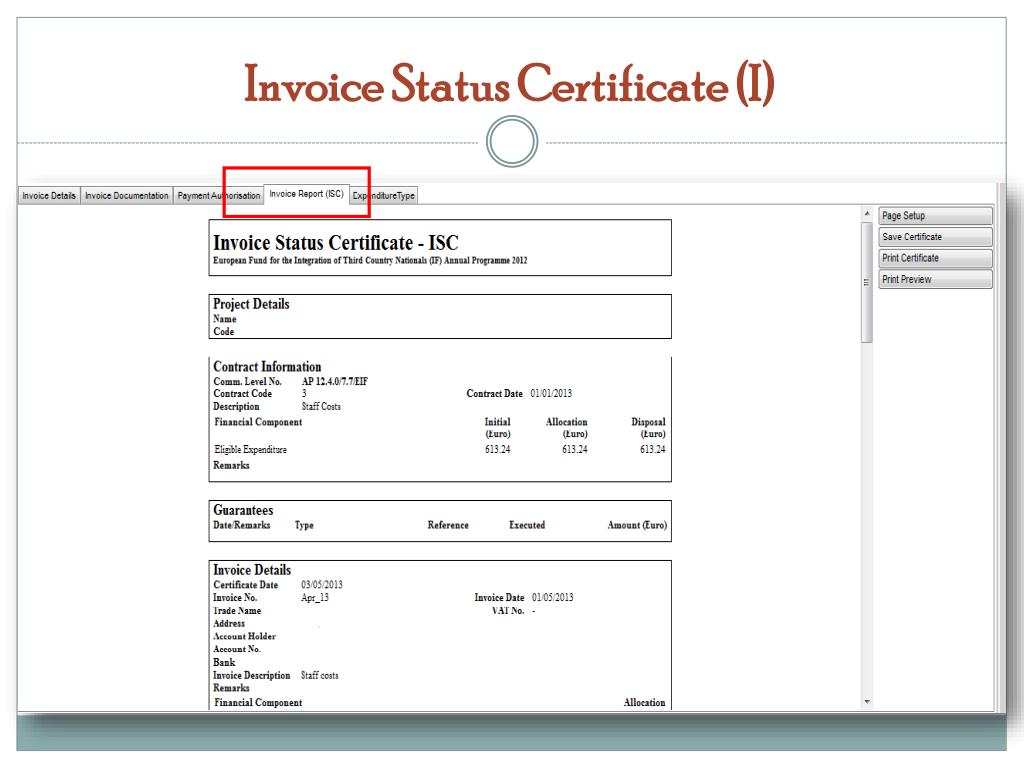Select the Invoice Report (ISC) tab

[x=306, y=194]
